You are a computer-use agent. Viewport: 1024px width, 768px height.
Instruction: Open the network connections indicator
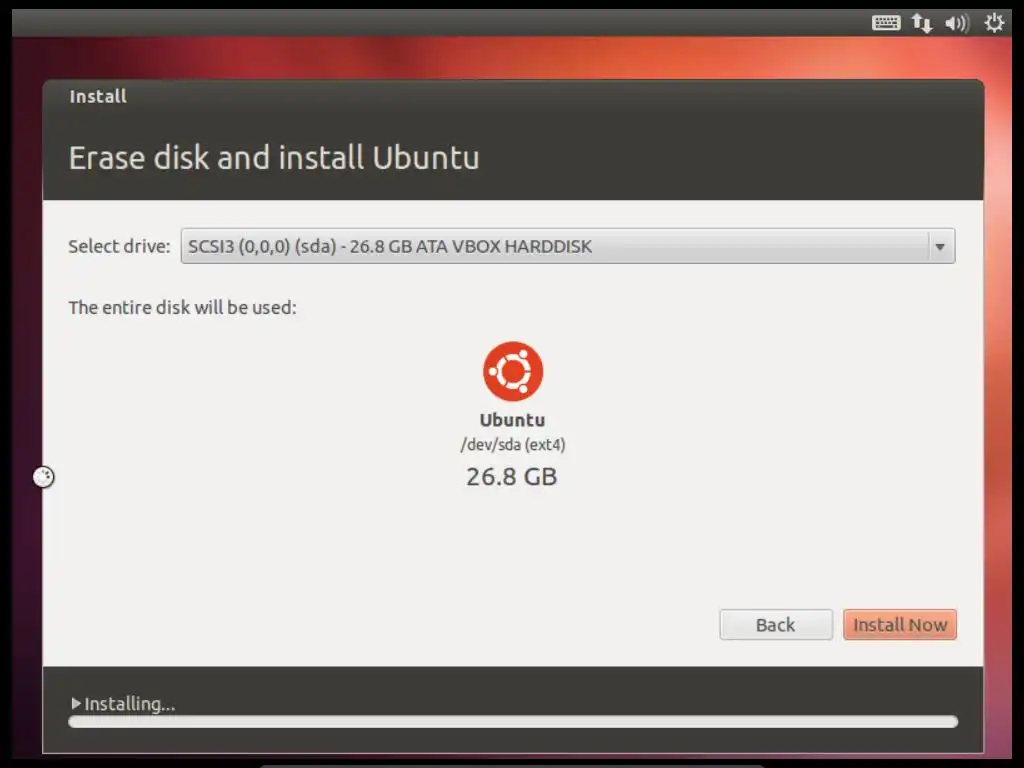tap(922, 24)
